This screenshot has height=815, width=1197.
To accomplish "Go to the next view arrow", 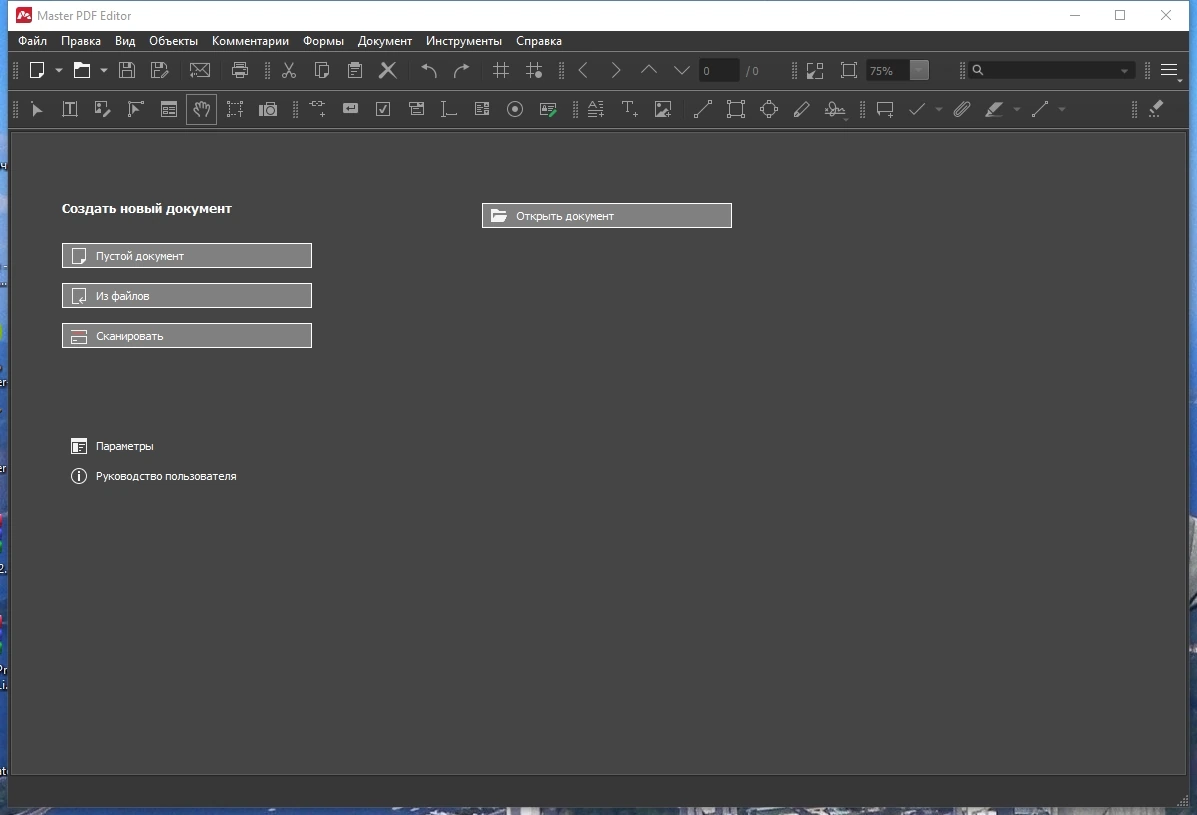I will (616, 70).
